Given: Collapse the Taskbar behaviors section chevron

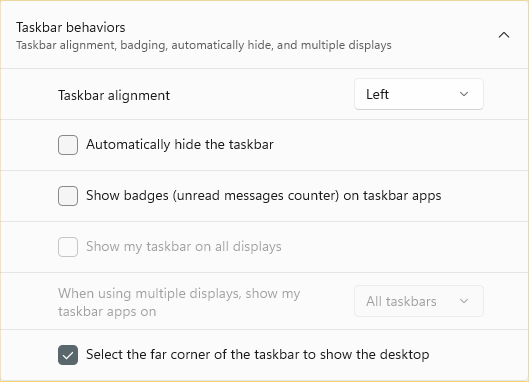Looking at the screenshot, I should pos(504,35).
